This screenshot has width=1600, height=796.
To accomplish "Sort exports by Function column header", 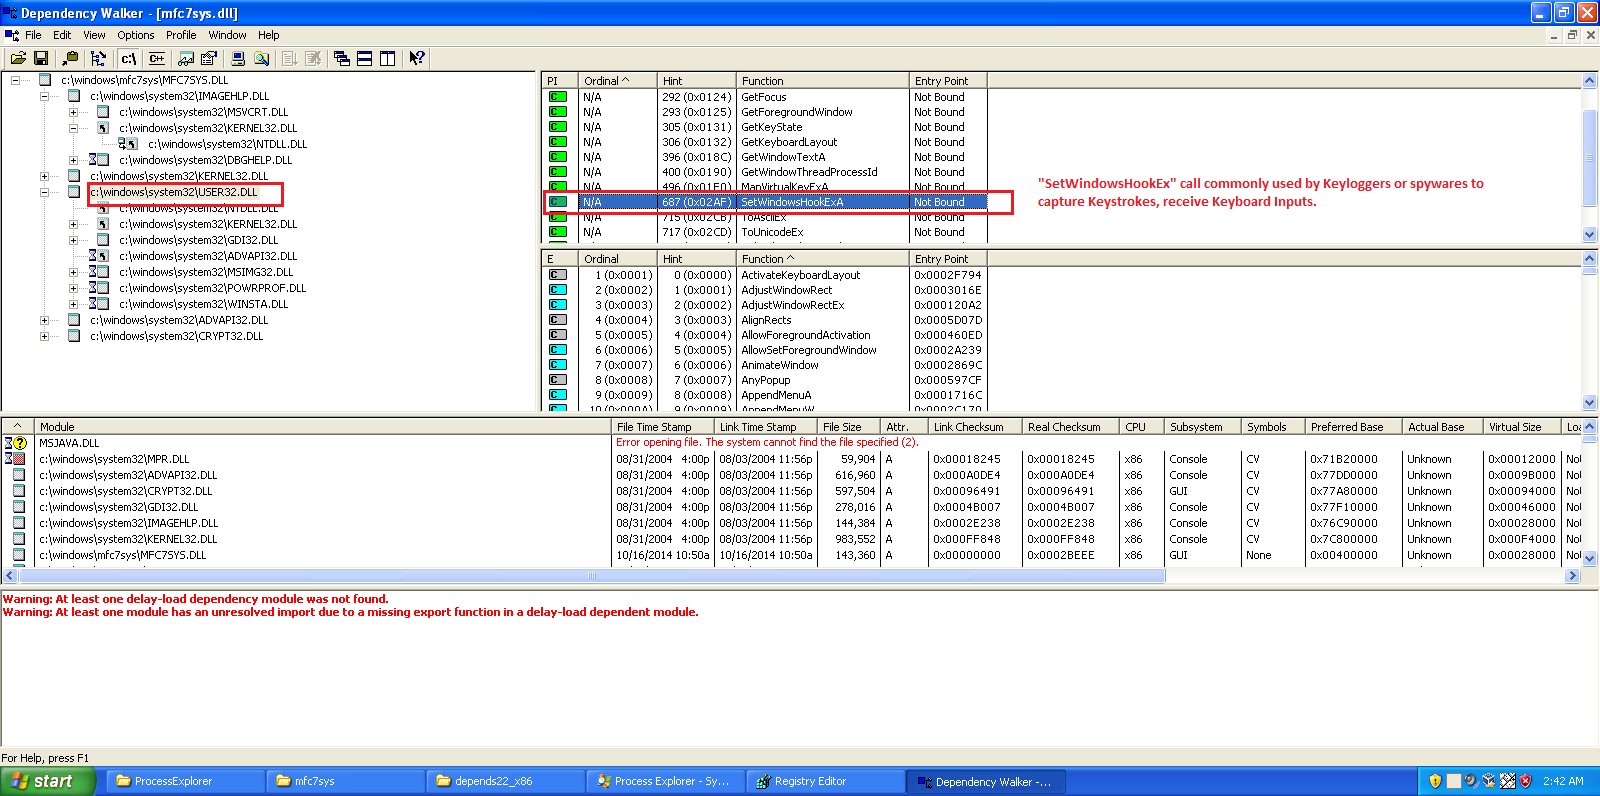I will click(x=822, y=259).
